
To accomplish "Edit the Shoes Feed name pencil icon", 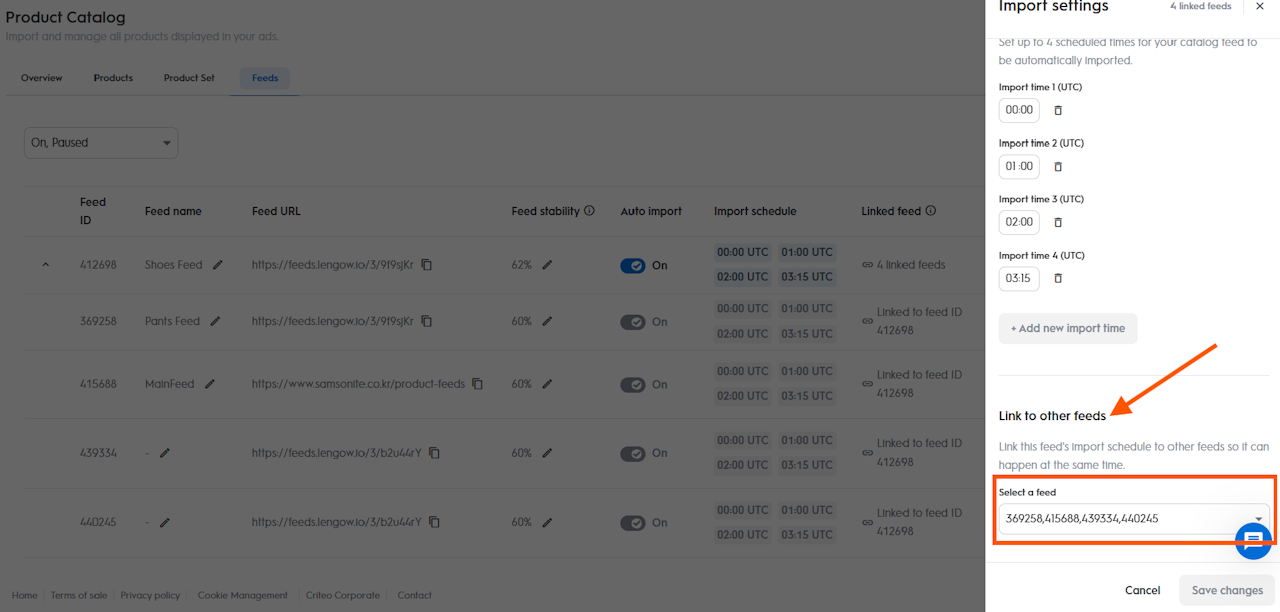I will [x=218, y=265].
